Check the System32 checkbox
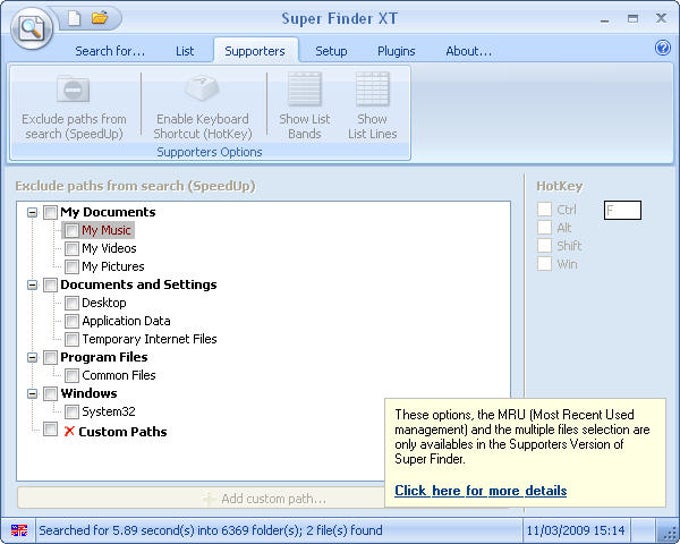 click(x=72, y=411)
